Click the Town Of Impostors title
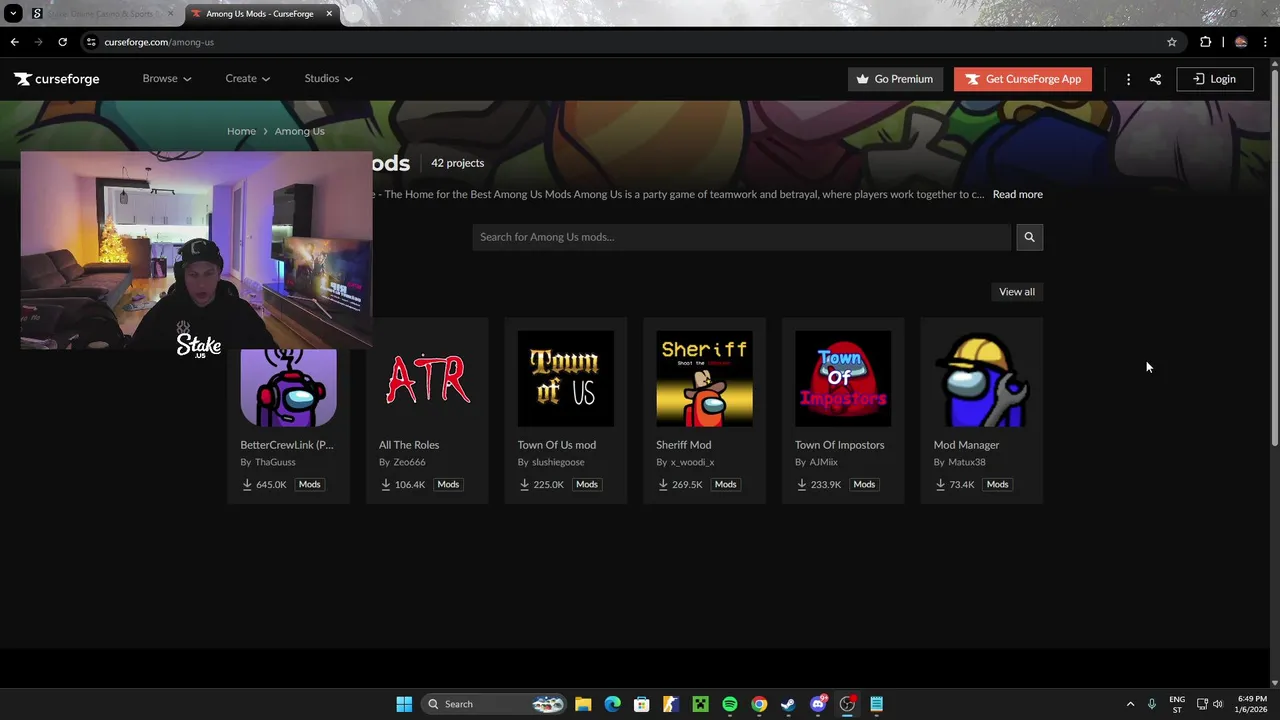The width and height of the screenshot is (1280, 720). click(840, 445)
